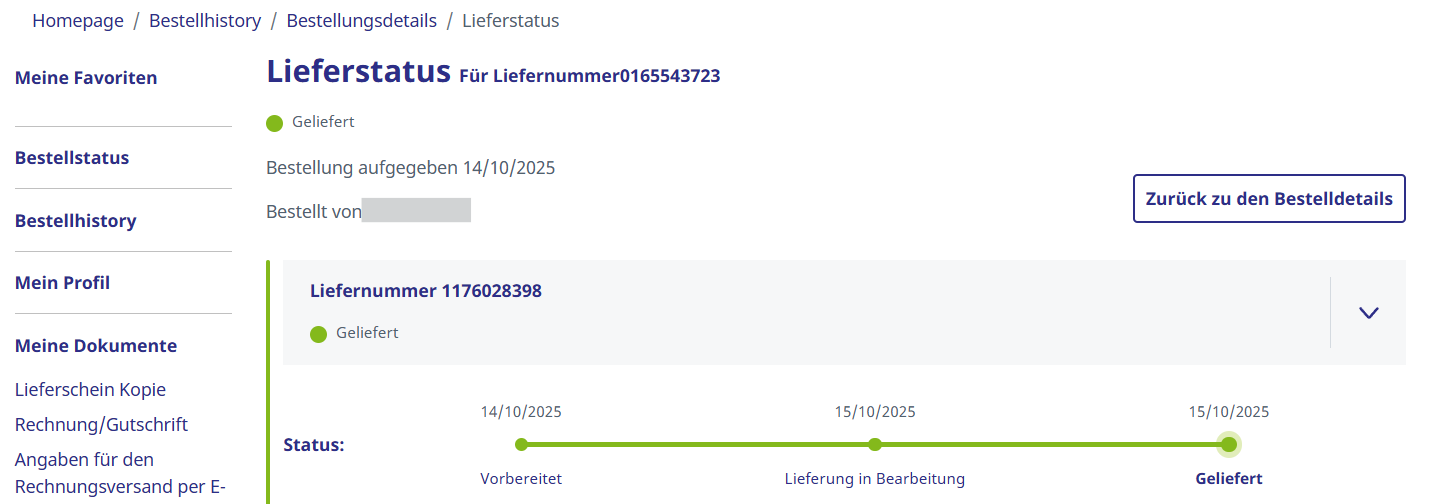Image resolution: width=1444 pixels, height=504 pixels.
Task: Click the Geliefert timeline end marker
Action: point(1229,445)
